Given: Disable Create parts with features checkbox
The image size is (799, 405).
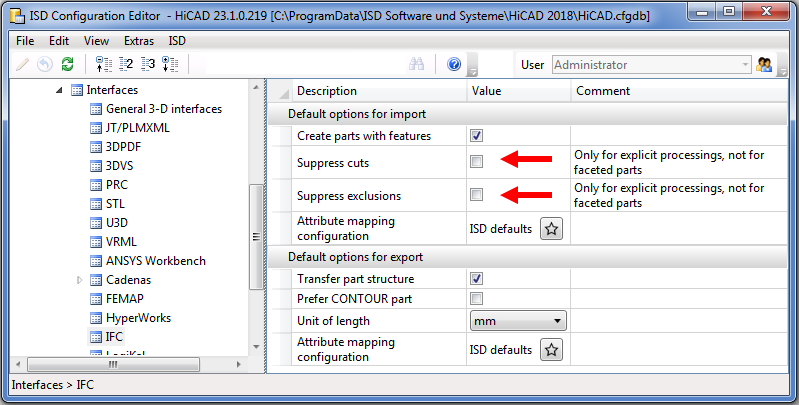Looking at the screenshot, I should [477, 135].
